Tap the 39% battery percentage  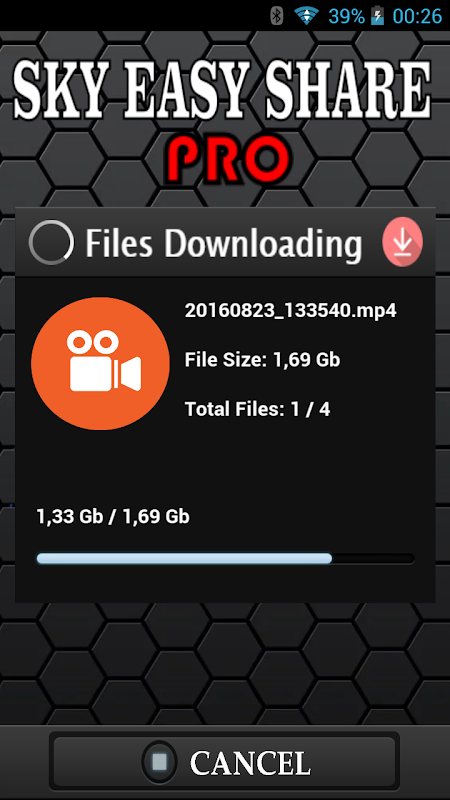tap(346, 16)
